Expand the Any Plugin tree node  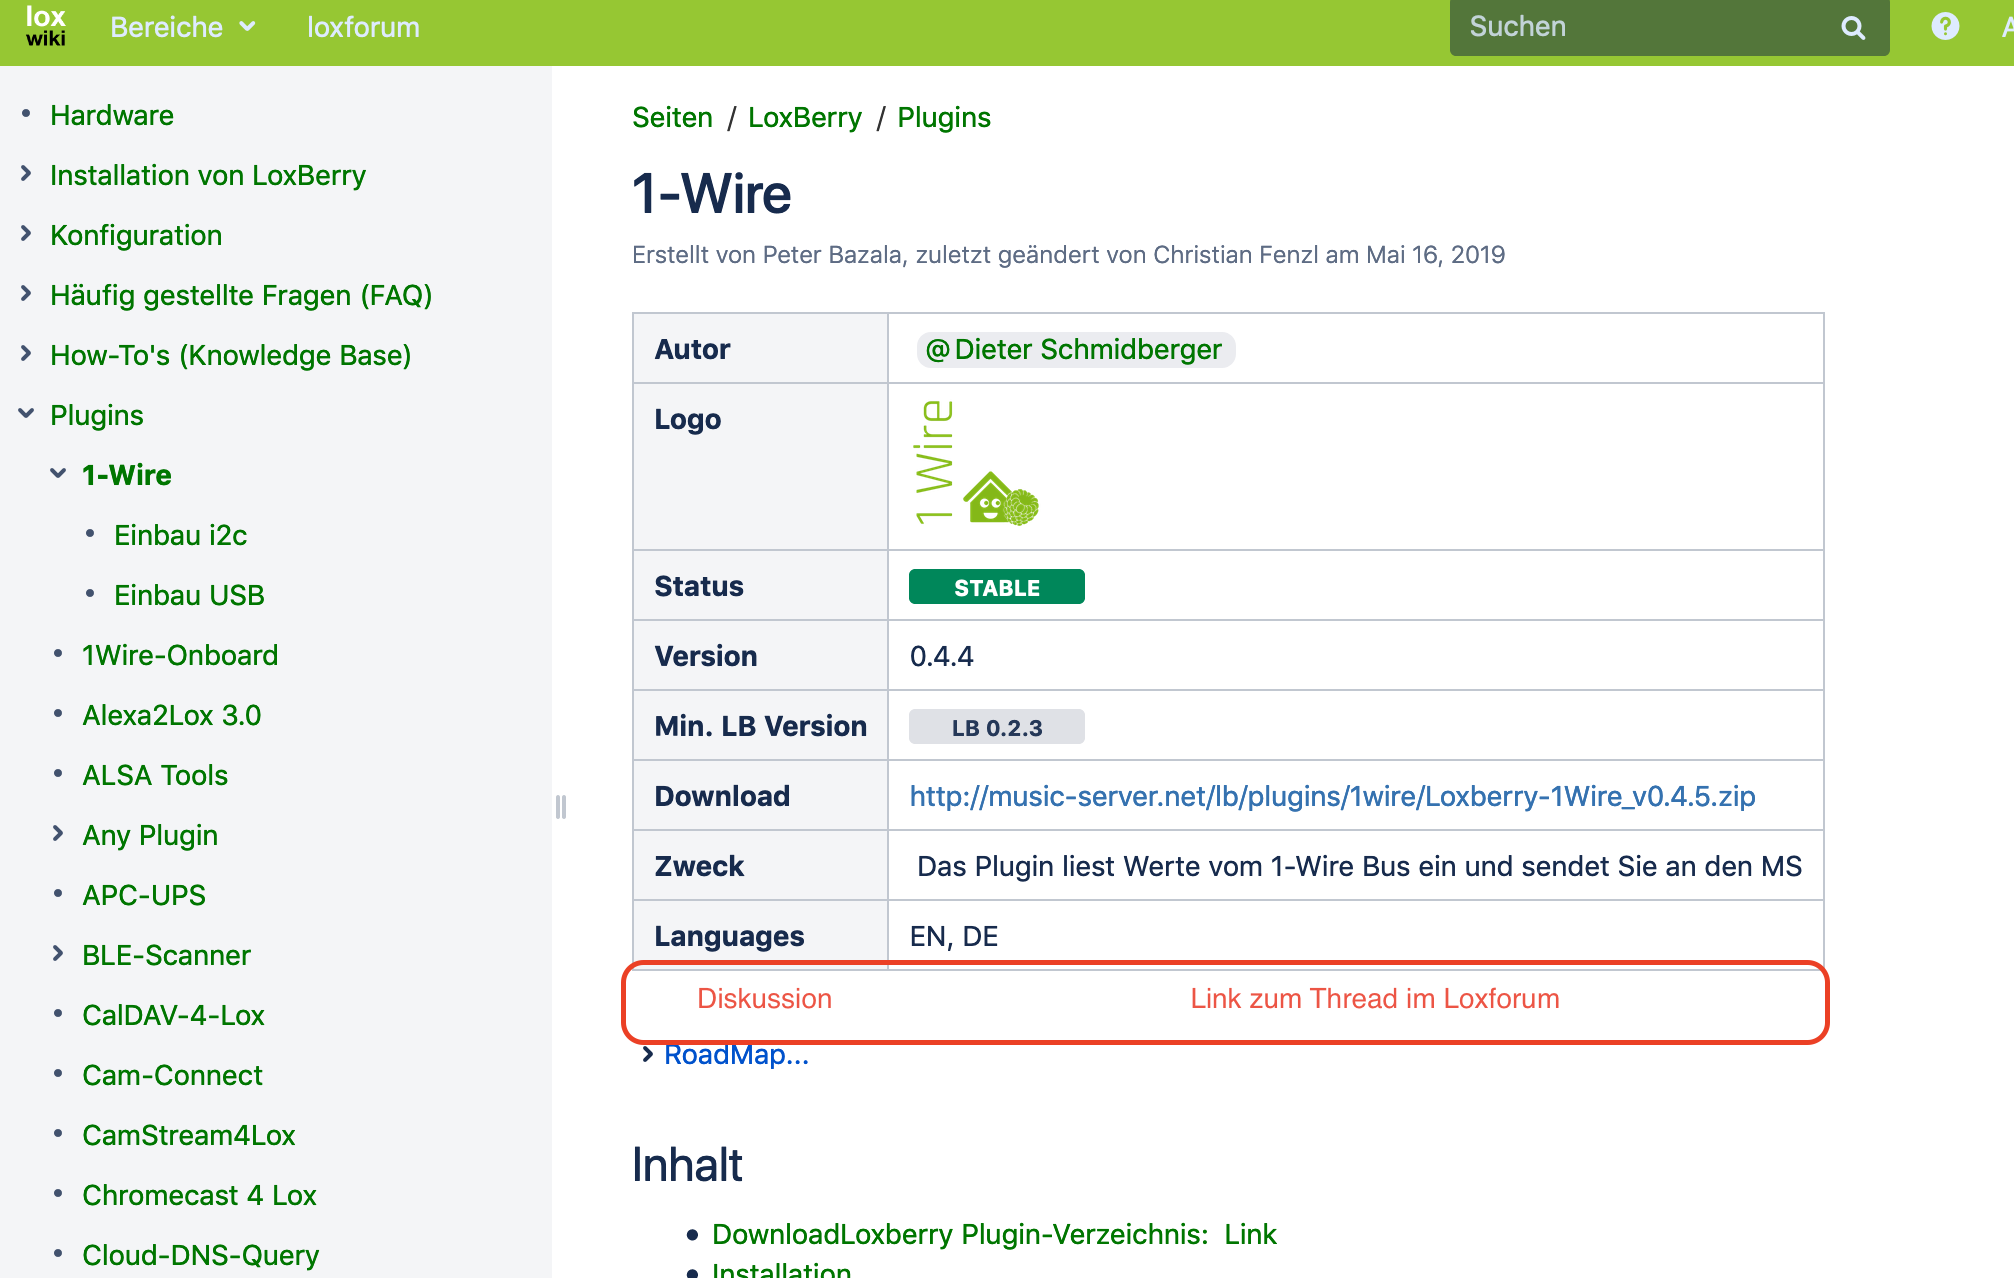point(59,834)
